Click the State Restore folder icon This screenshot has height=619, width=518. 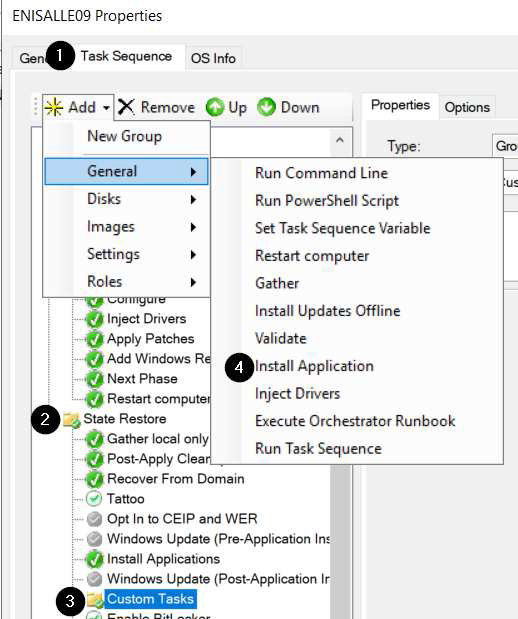pos(72,420)
